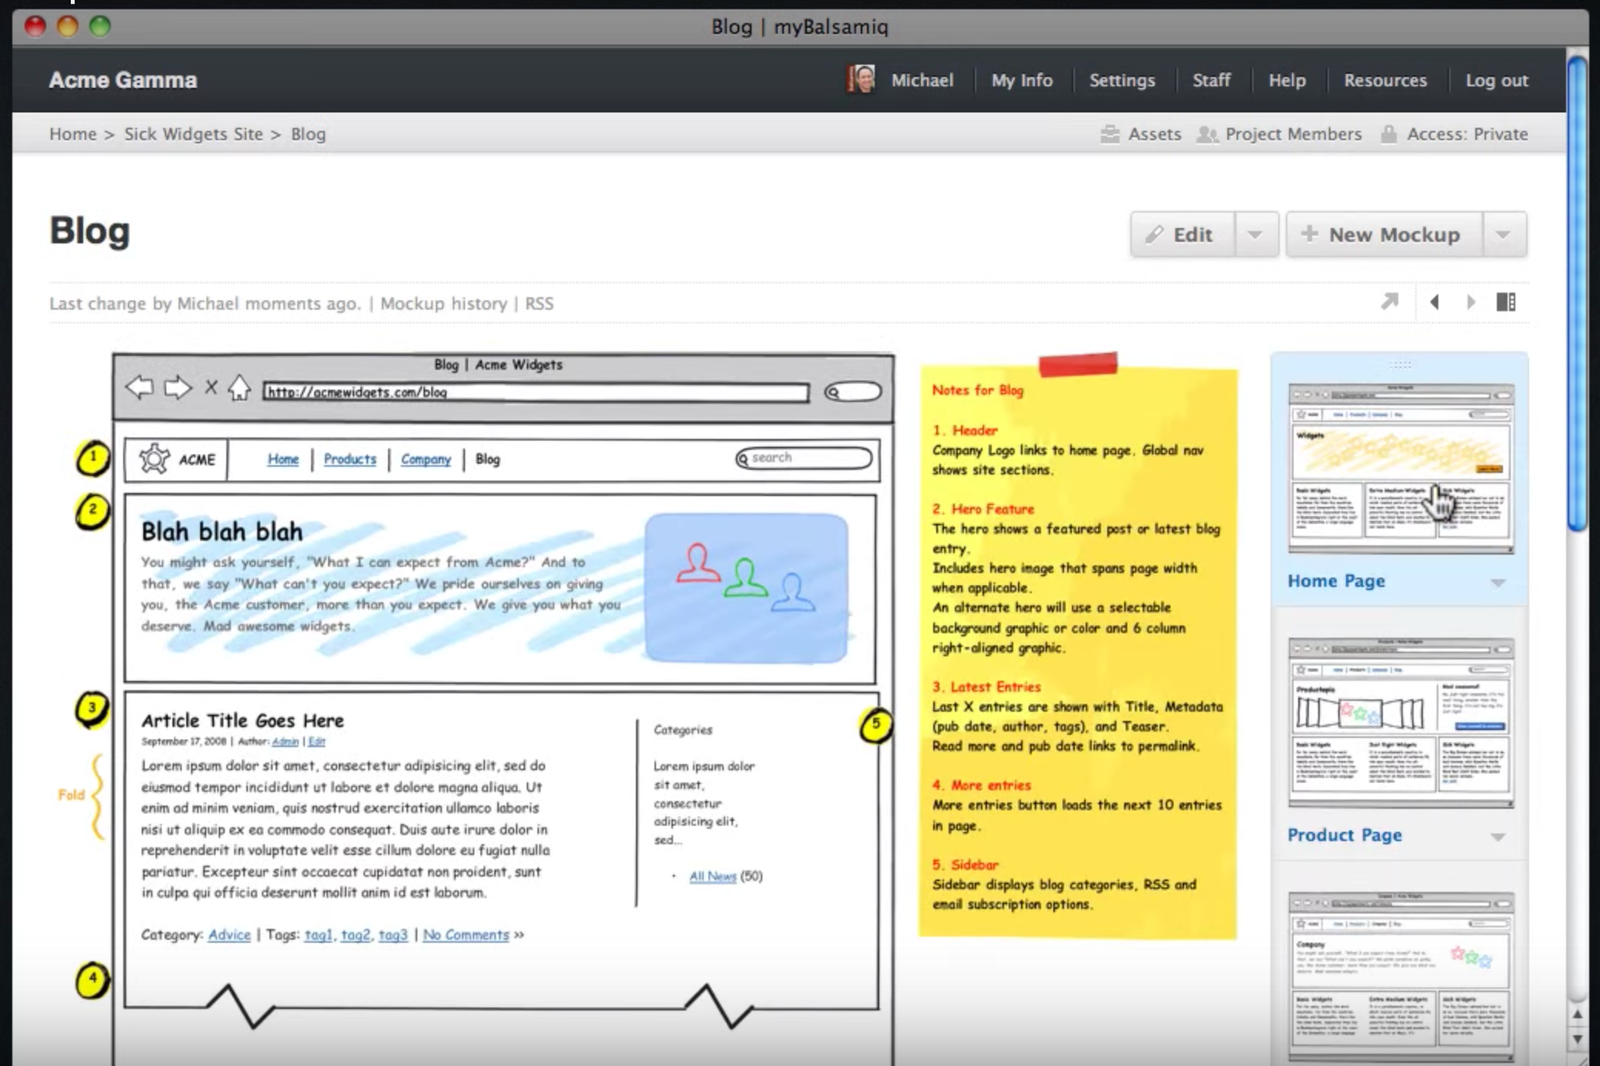Image resolution: width=1600 pixels, height=1066 pixels.
Task: Open the Home Page mockup title
Action: pos(1336,581)
